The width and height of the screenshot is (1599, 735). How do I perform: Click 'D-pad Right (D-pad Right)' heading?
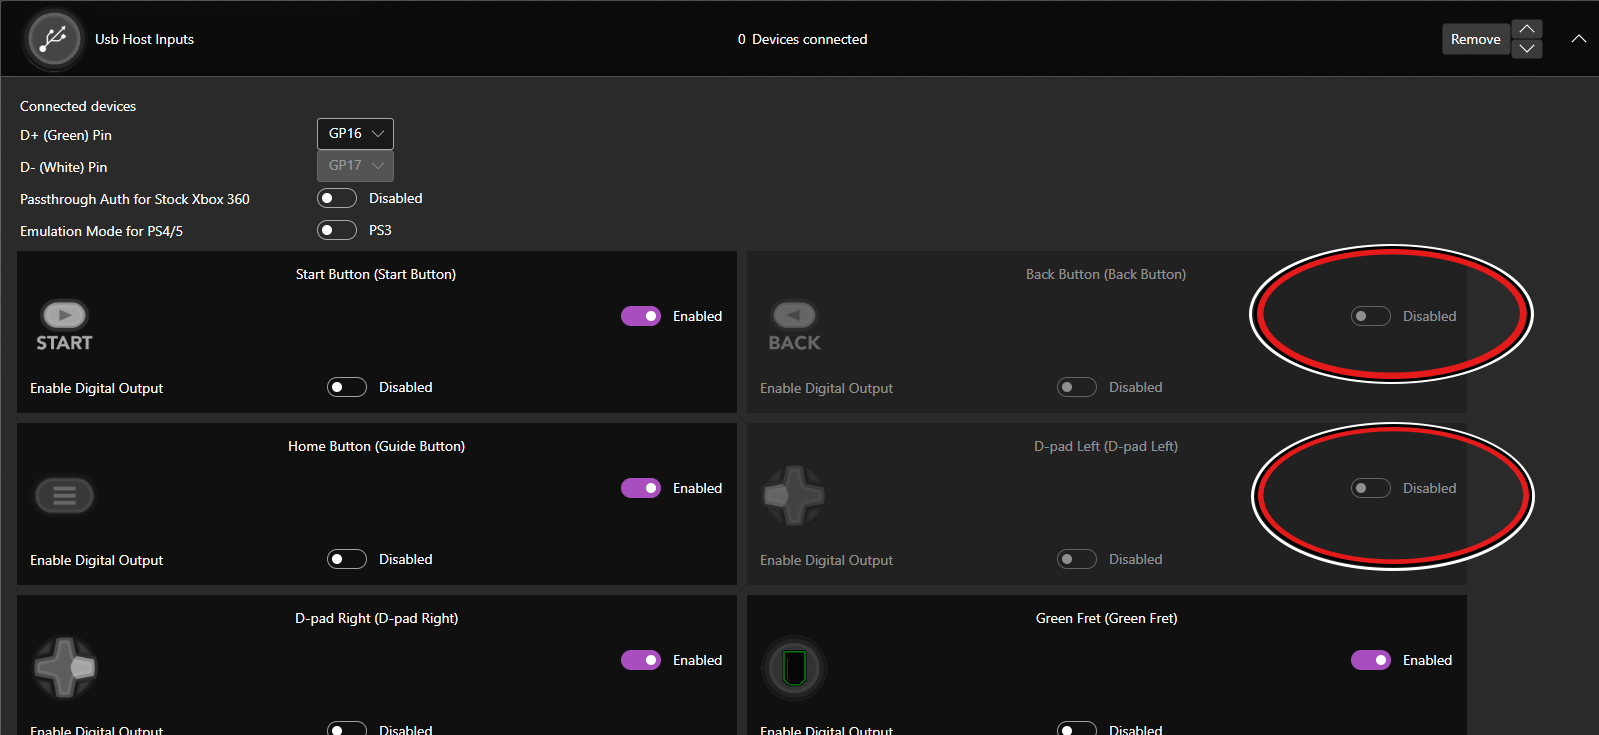click(x=376, y=618)
